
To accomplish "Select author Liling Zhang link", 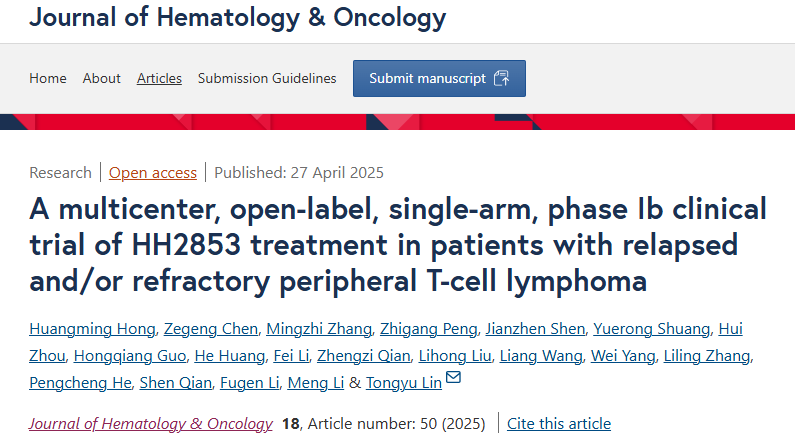I will click(x=707, y=355).
